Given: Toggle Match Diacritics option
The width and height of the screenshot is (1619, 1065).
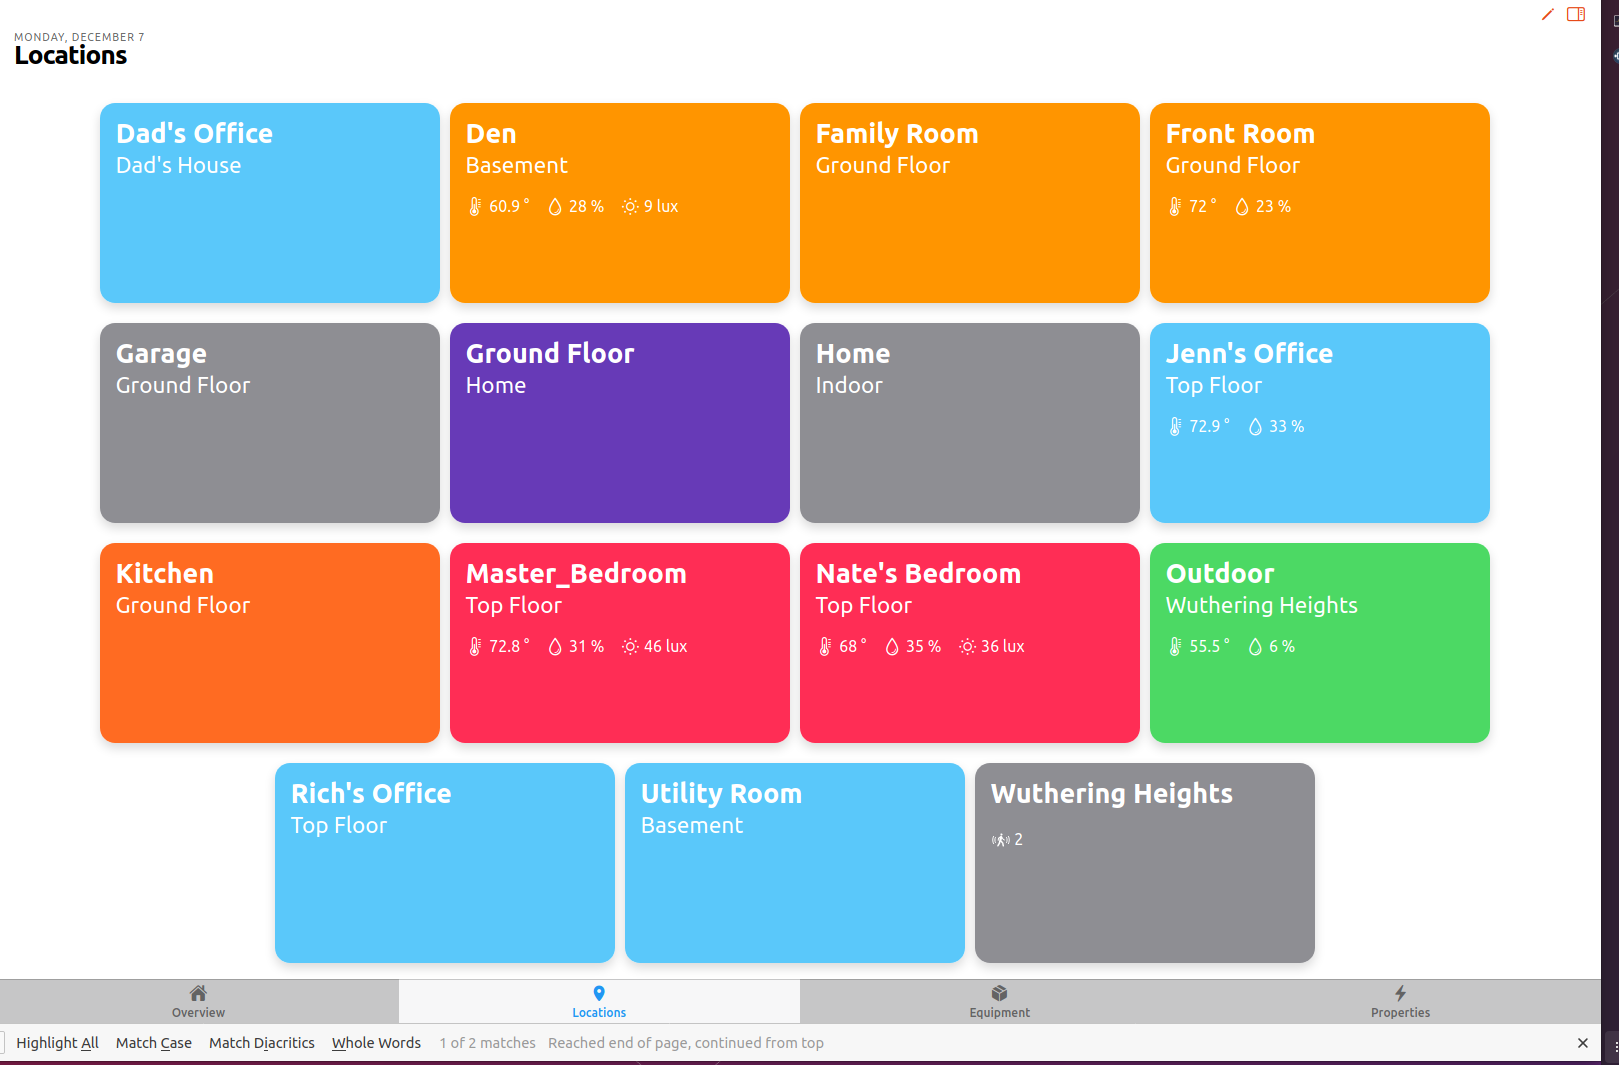Looking at the screenshot, I should [x=262, y=1043].
